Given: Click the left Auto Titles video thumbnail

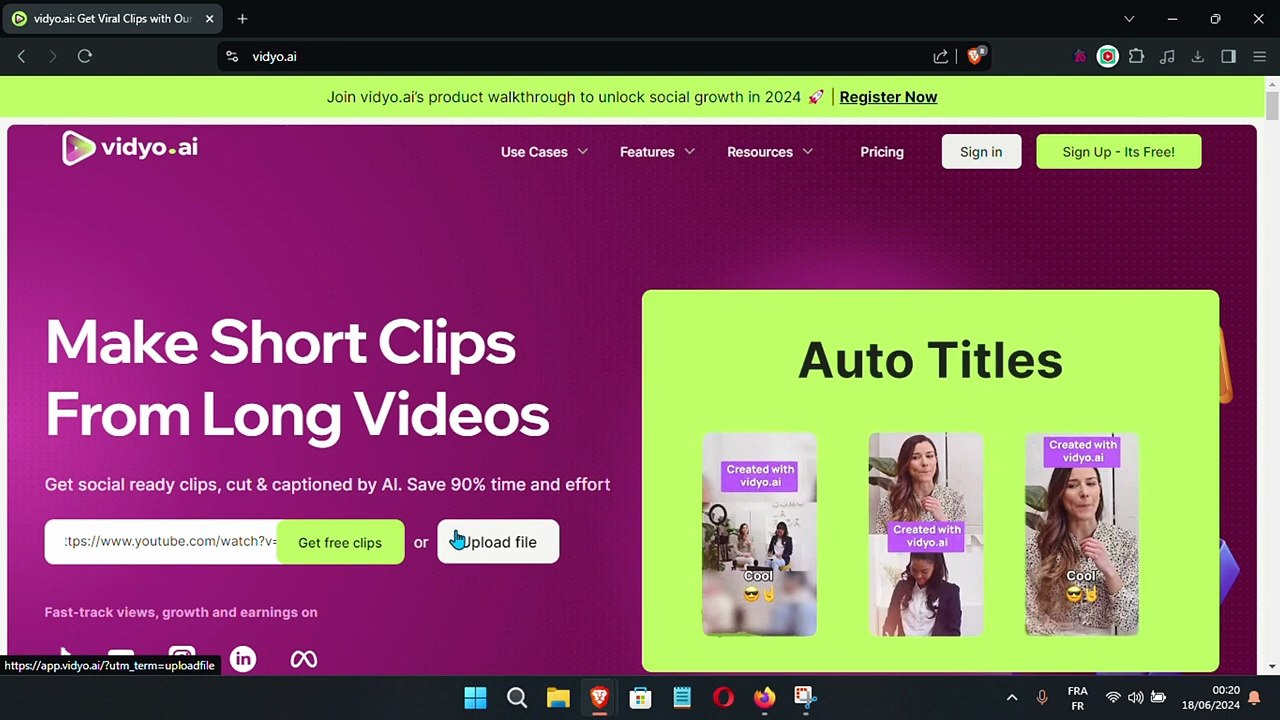Looking at the screenshot, I should 759,534.
